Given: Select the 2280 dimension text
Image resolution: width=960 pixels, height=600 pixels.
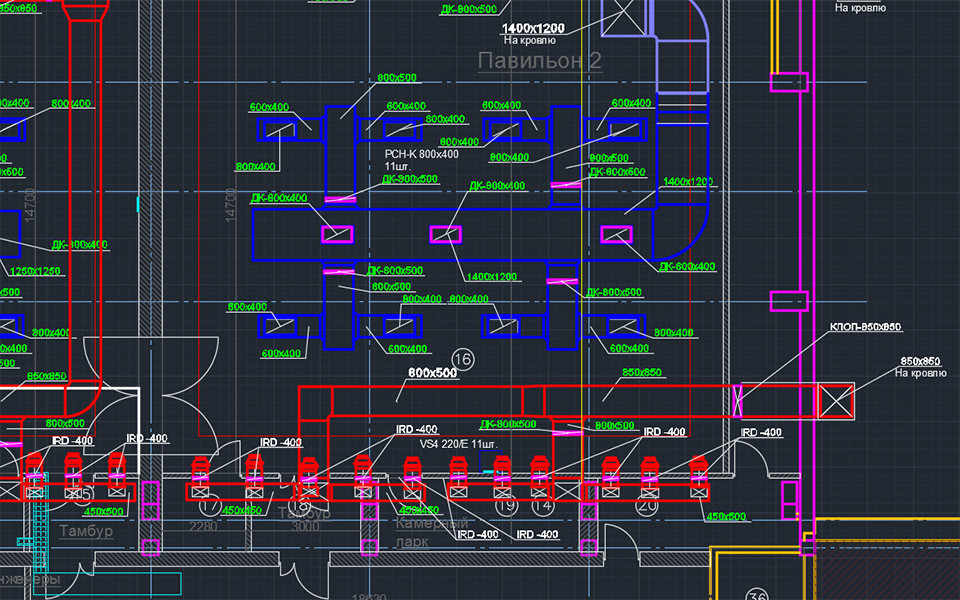Looking at the screenshot, I should point(203,527).
